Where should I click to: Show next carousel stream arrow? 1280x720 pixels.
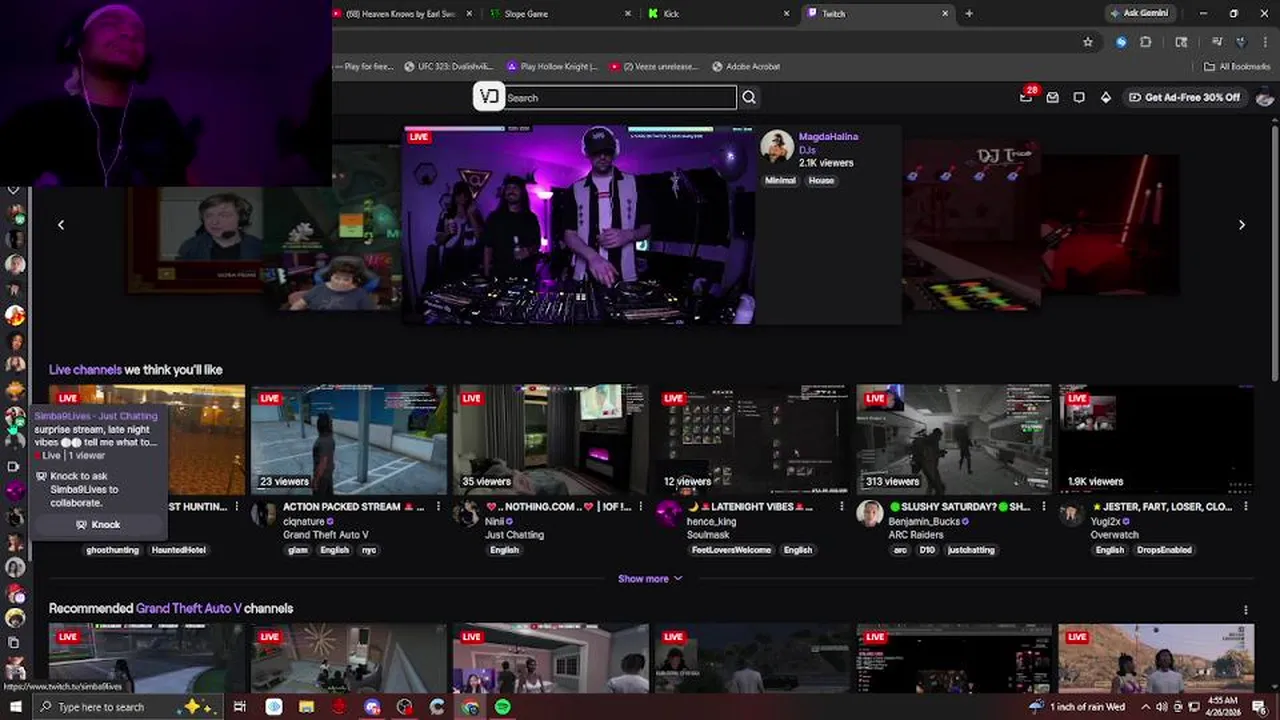click(x=1242, y=225)
